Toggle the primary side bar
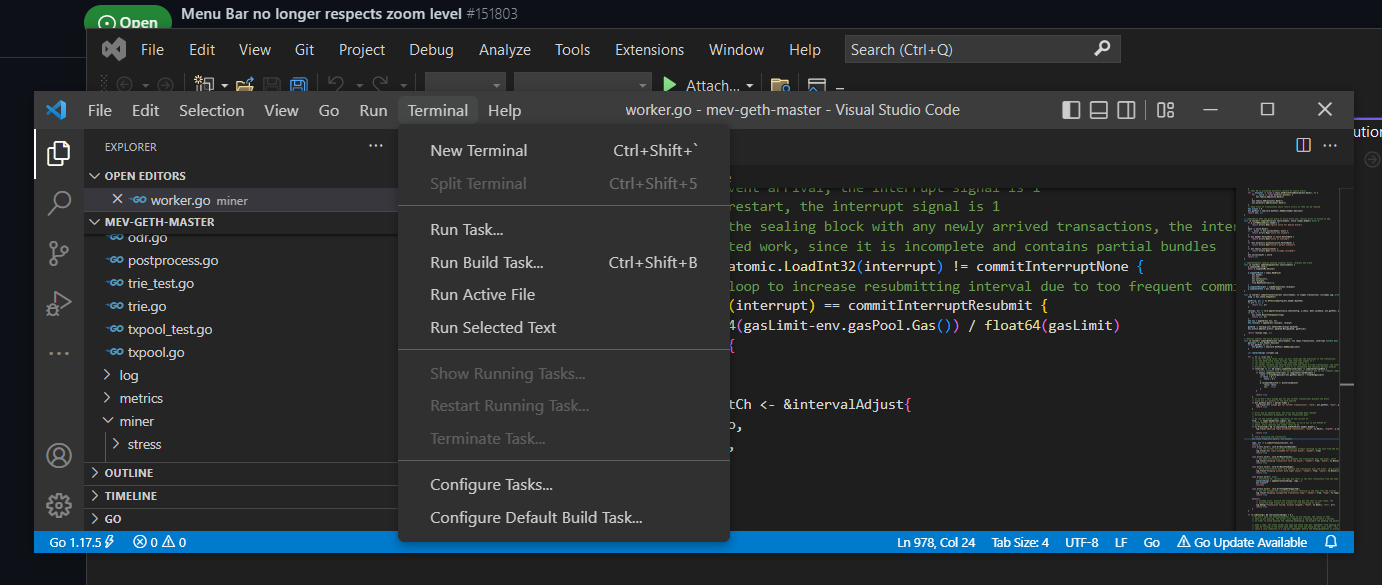 coord(1070,110)
